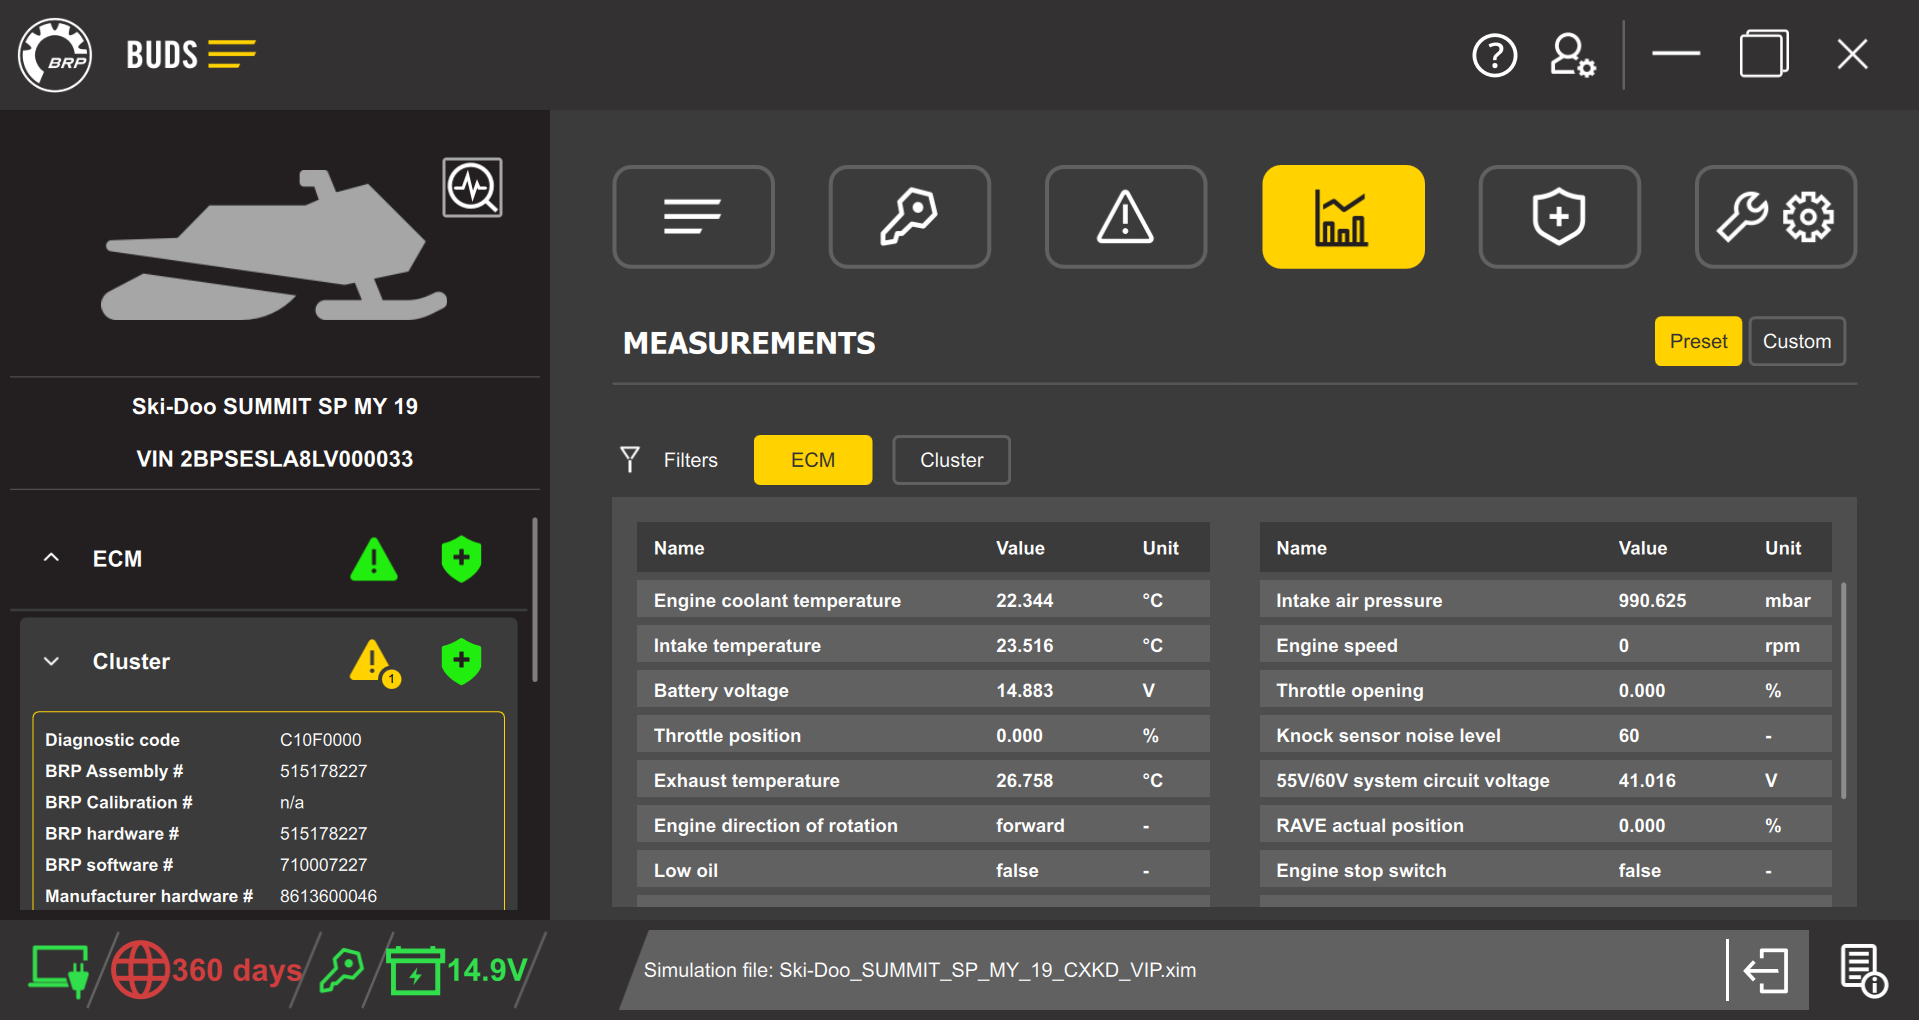Click the Help question mark icon

(x=1495, y=55)
